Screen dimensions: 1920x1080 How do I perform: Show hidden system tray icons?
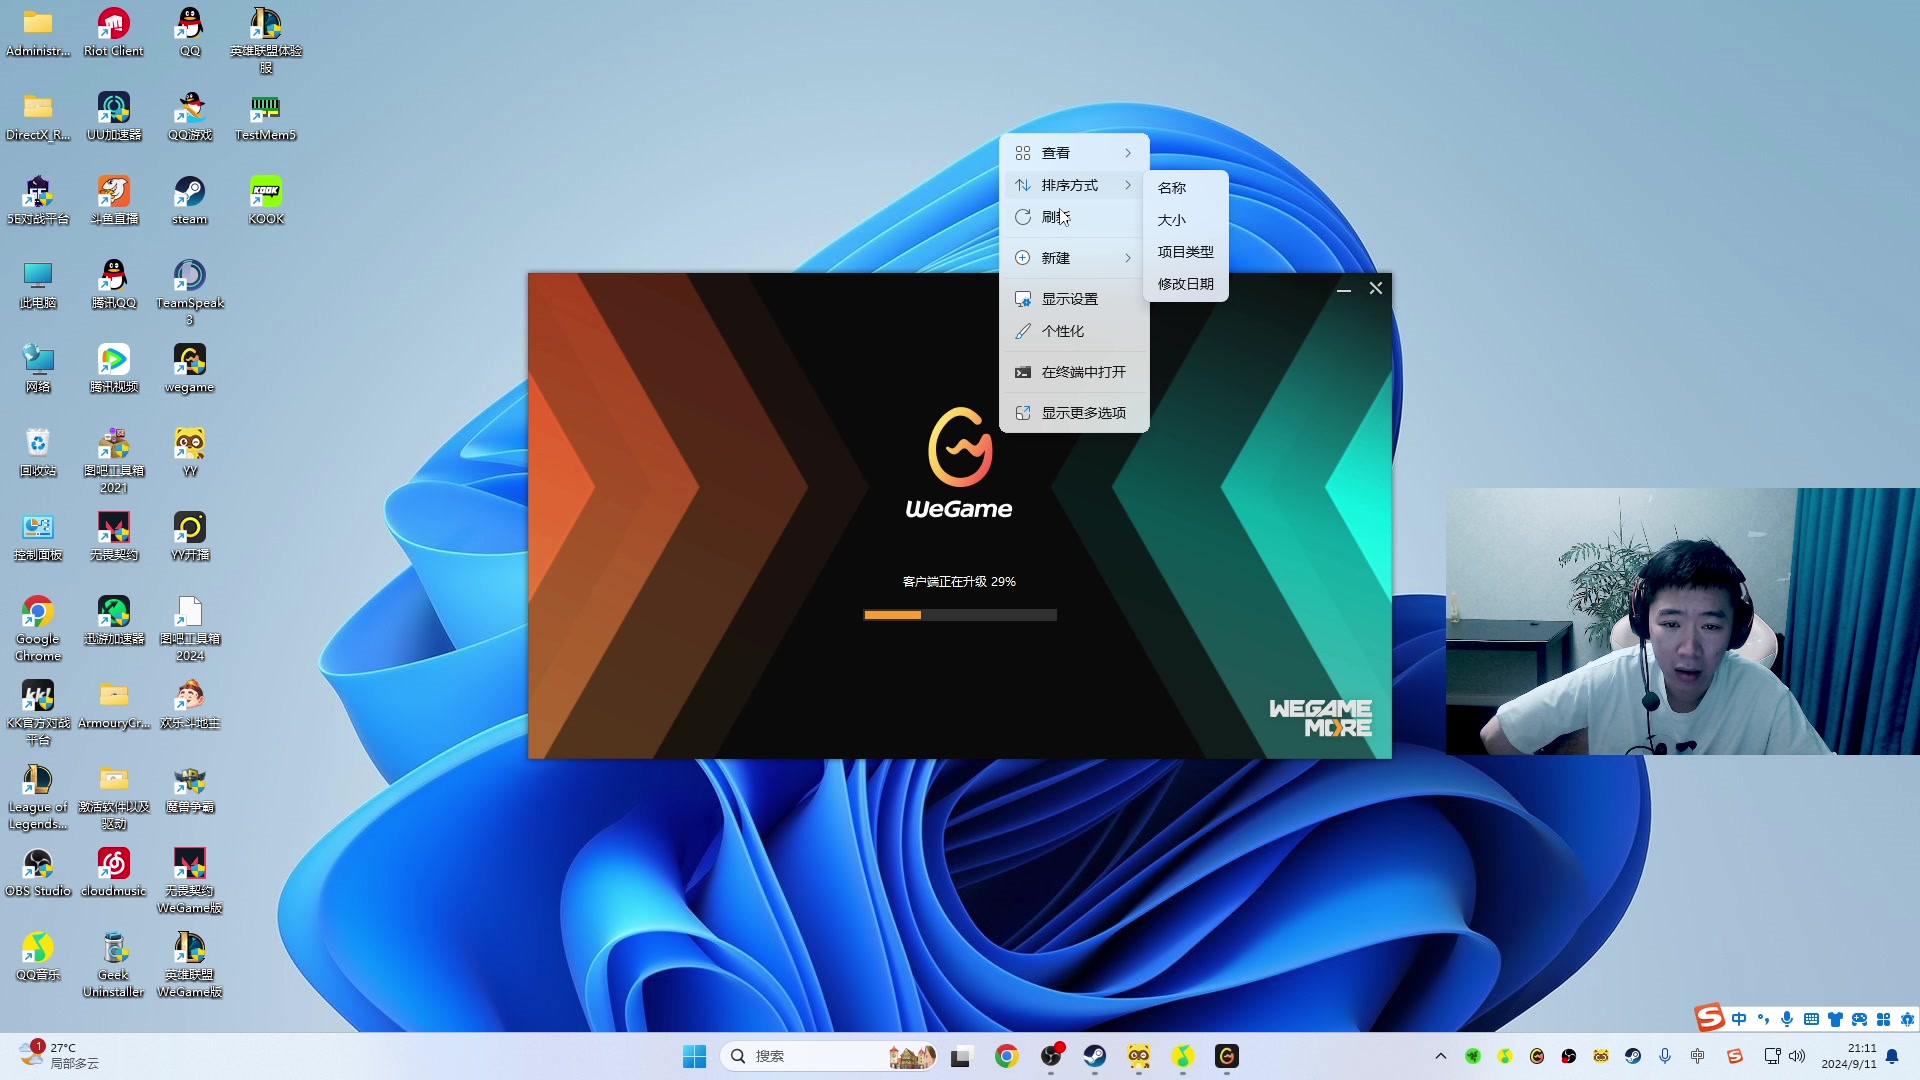point(1441,1056)
